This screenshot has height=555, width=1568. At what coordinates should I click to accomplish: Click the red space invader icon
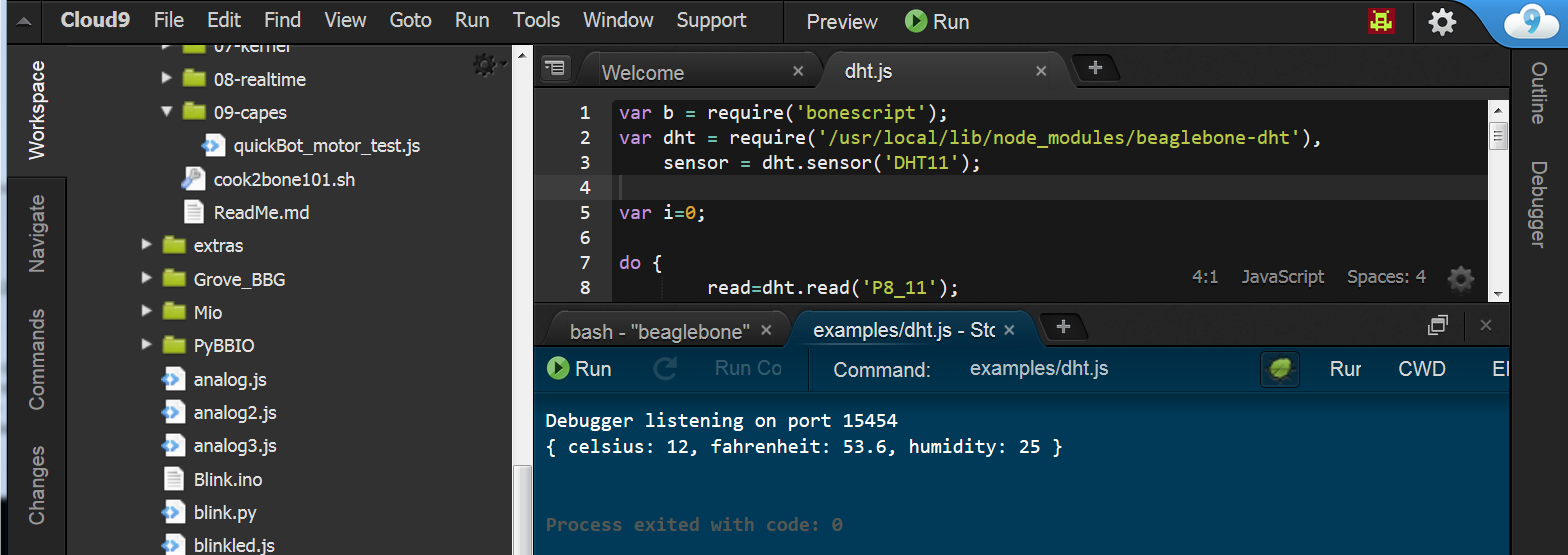[x=1382, y=21]
